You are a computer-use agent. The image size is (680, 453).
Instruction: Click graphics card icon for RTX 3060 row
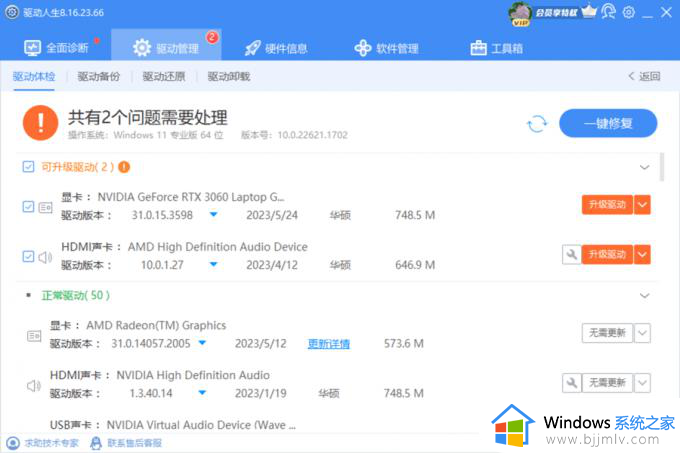coord(46,208)
